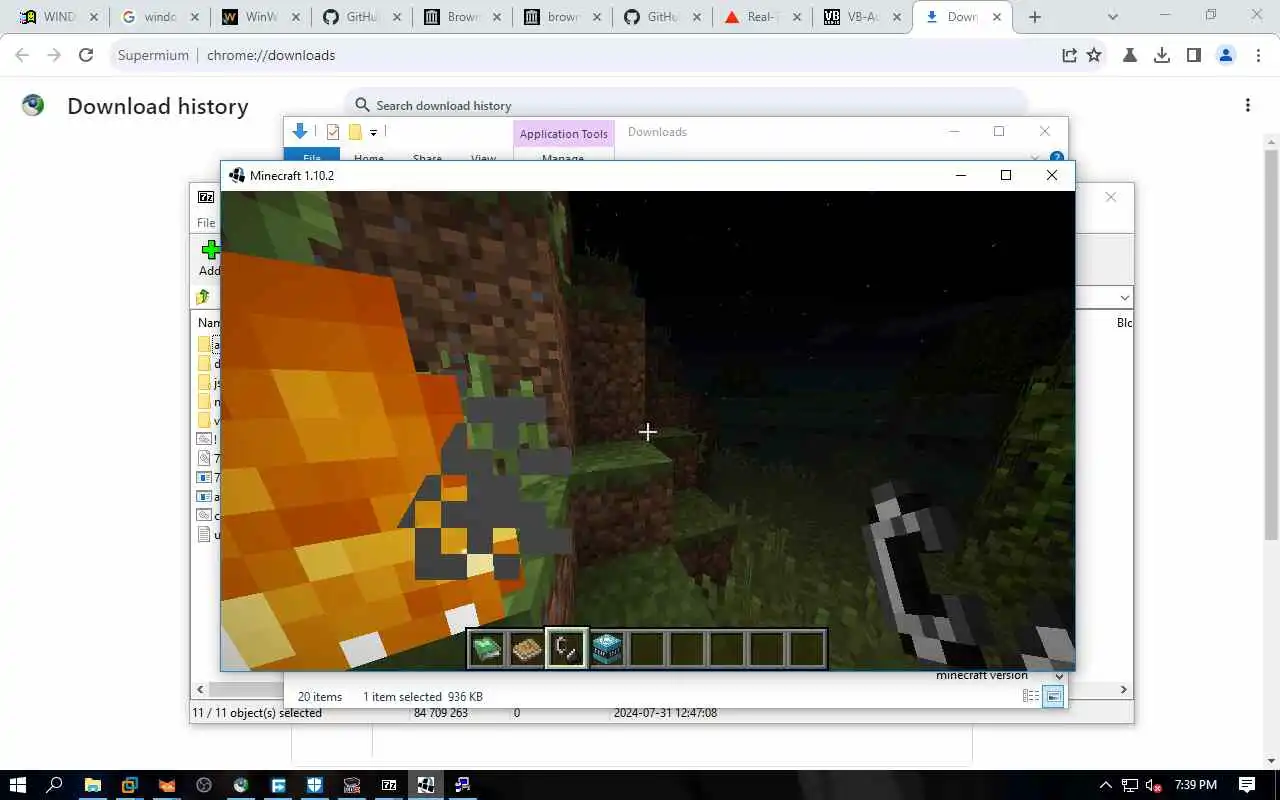1280x800 pixels.
Task: Share this page icon in address bar
Action: coord(1069,55)
